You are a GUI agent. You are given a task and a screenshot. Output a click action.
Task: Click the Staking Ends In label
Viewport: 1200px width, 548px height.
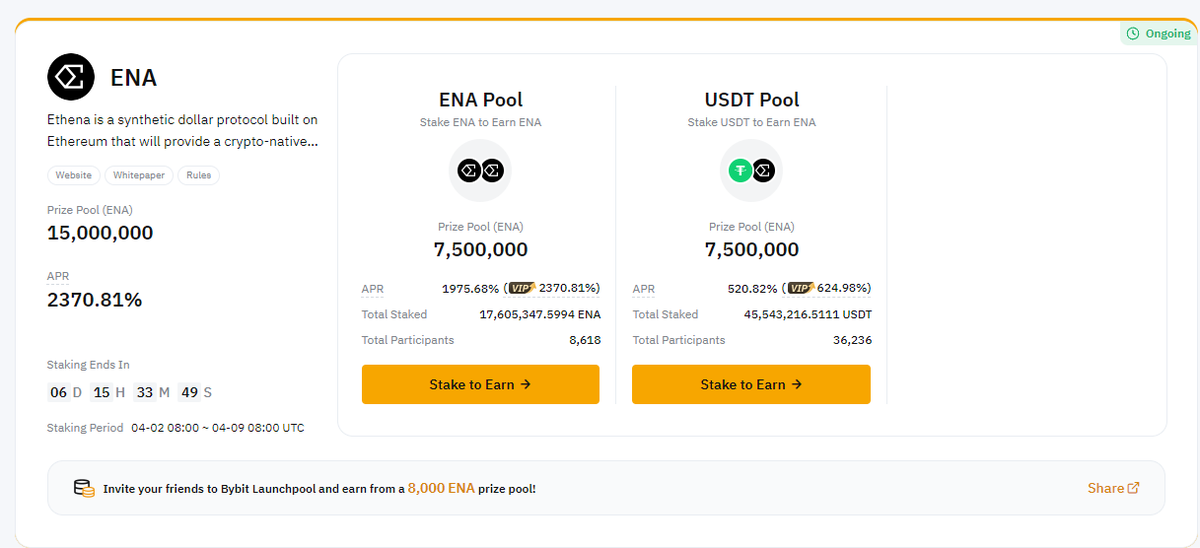point(88,365)
